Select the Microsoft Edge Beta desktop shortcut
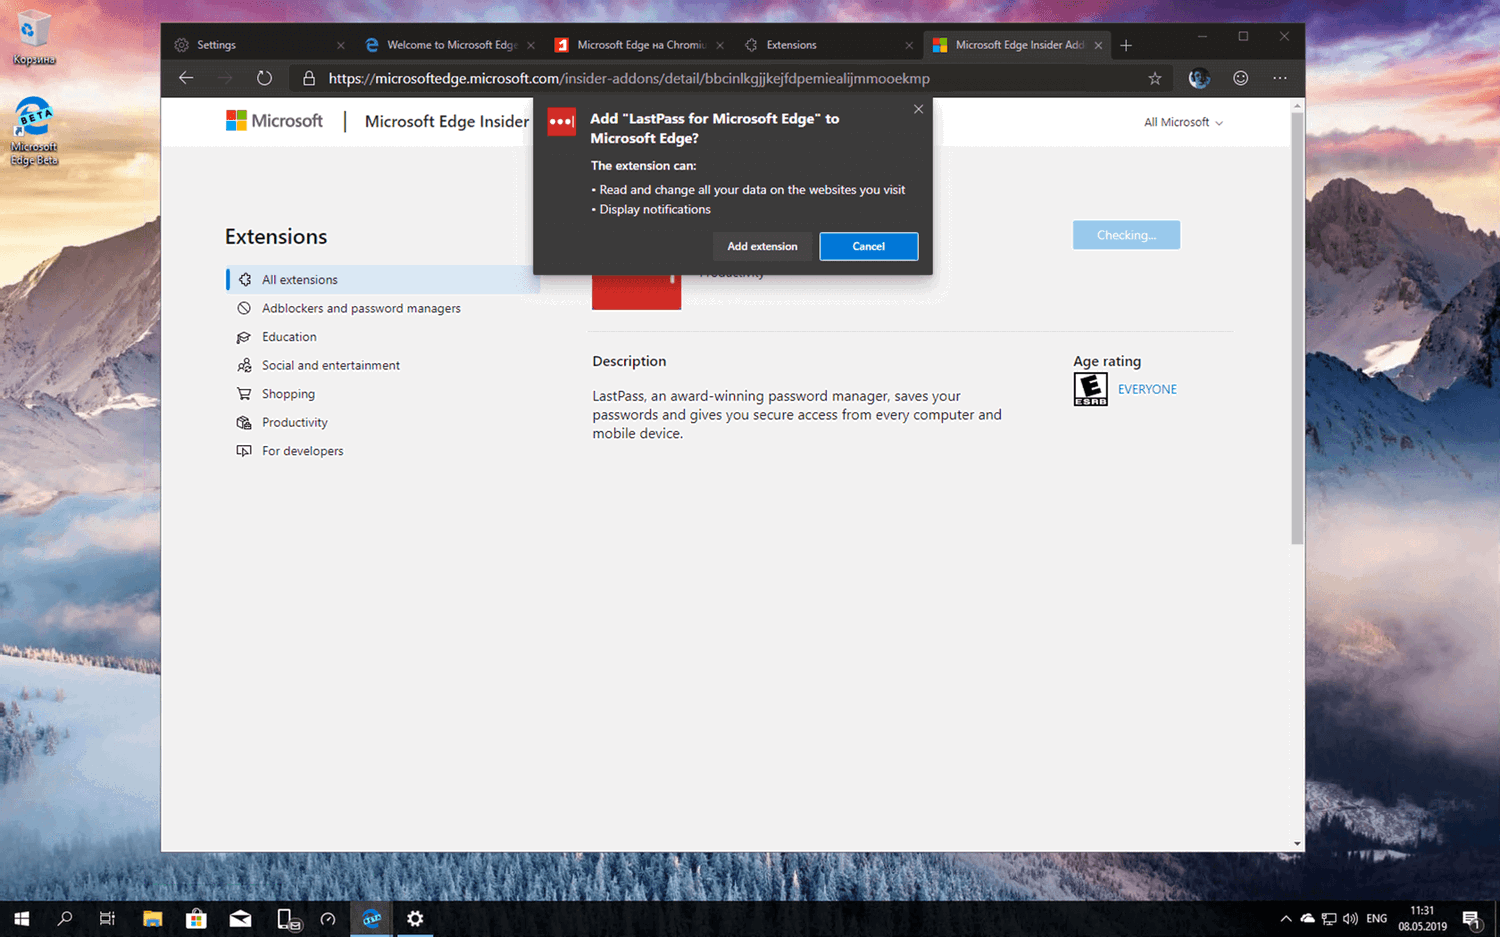This screenshot has width=1500, height=937. [34, 131]
